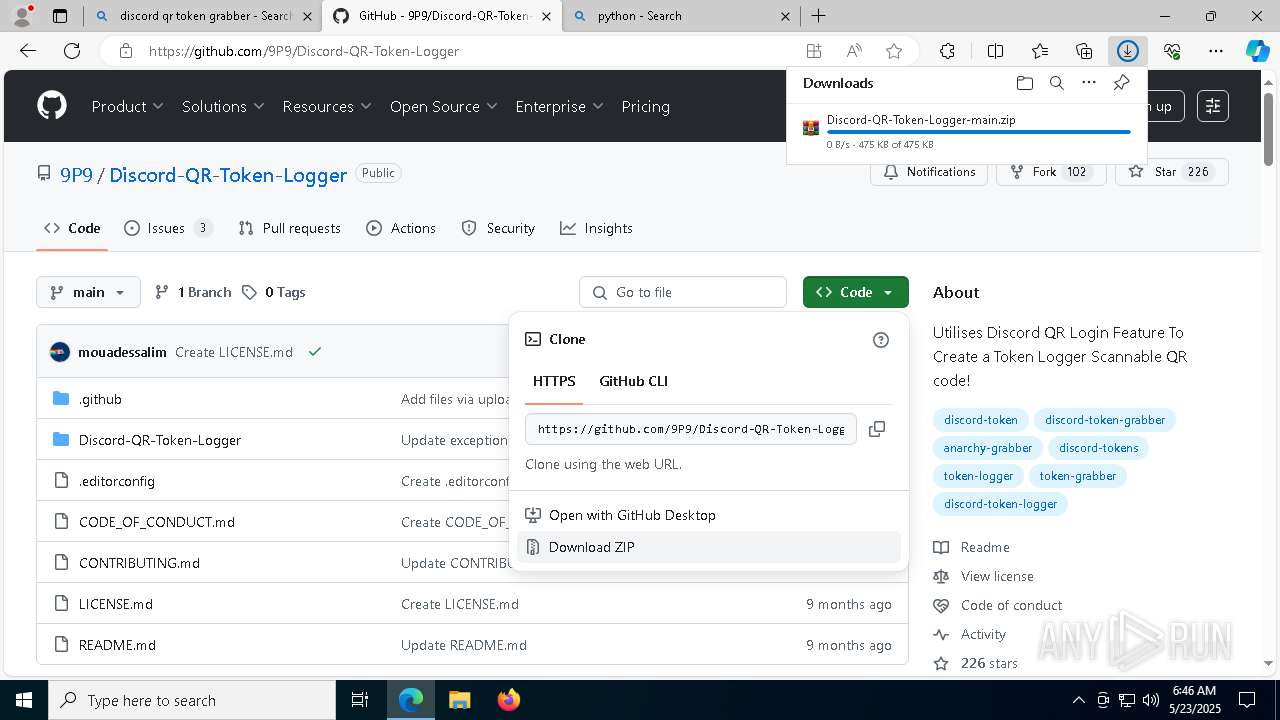Image resolution: width=1280 pixels, height=720 pixels.
Task: Show hidden system tray icons chevron
Action: click(x=1078, y=700)
